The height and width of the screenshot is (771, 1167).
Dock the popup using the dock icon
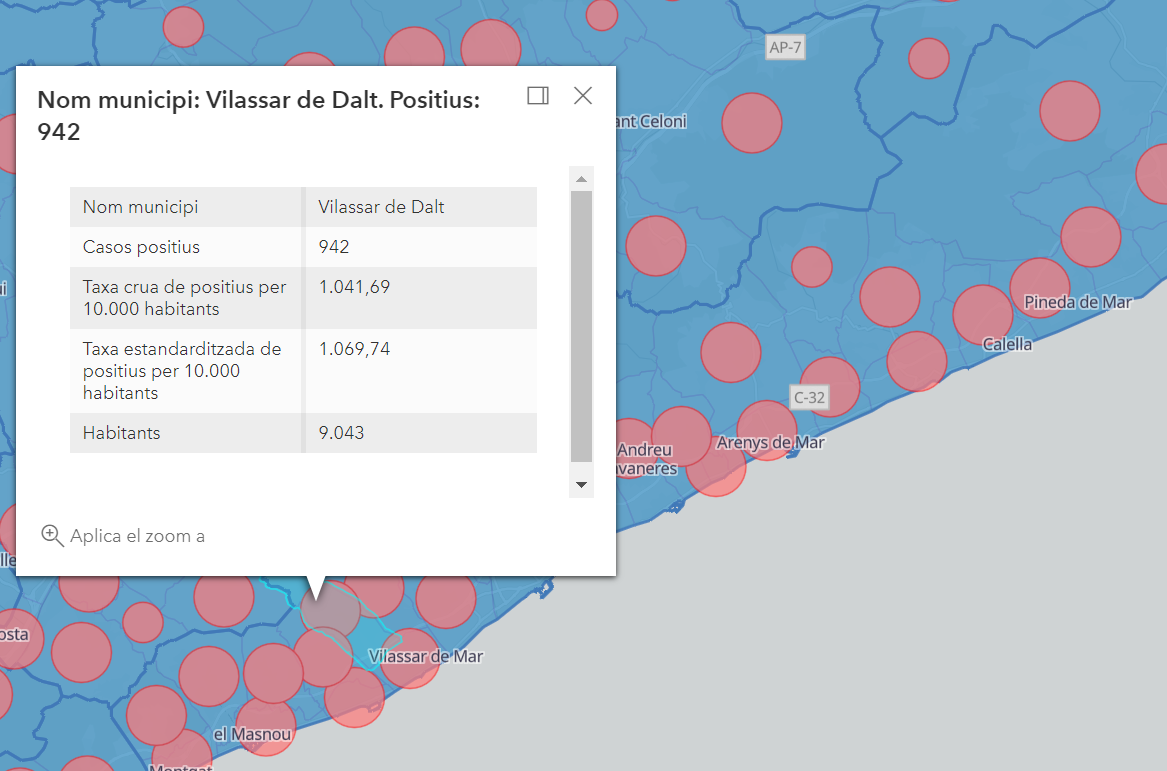coord(538,96)
